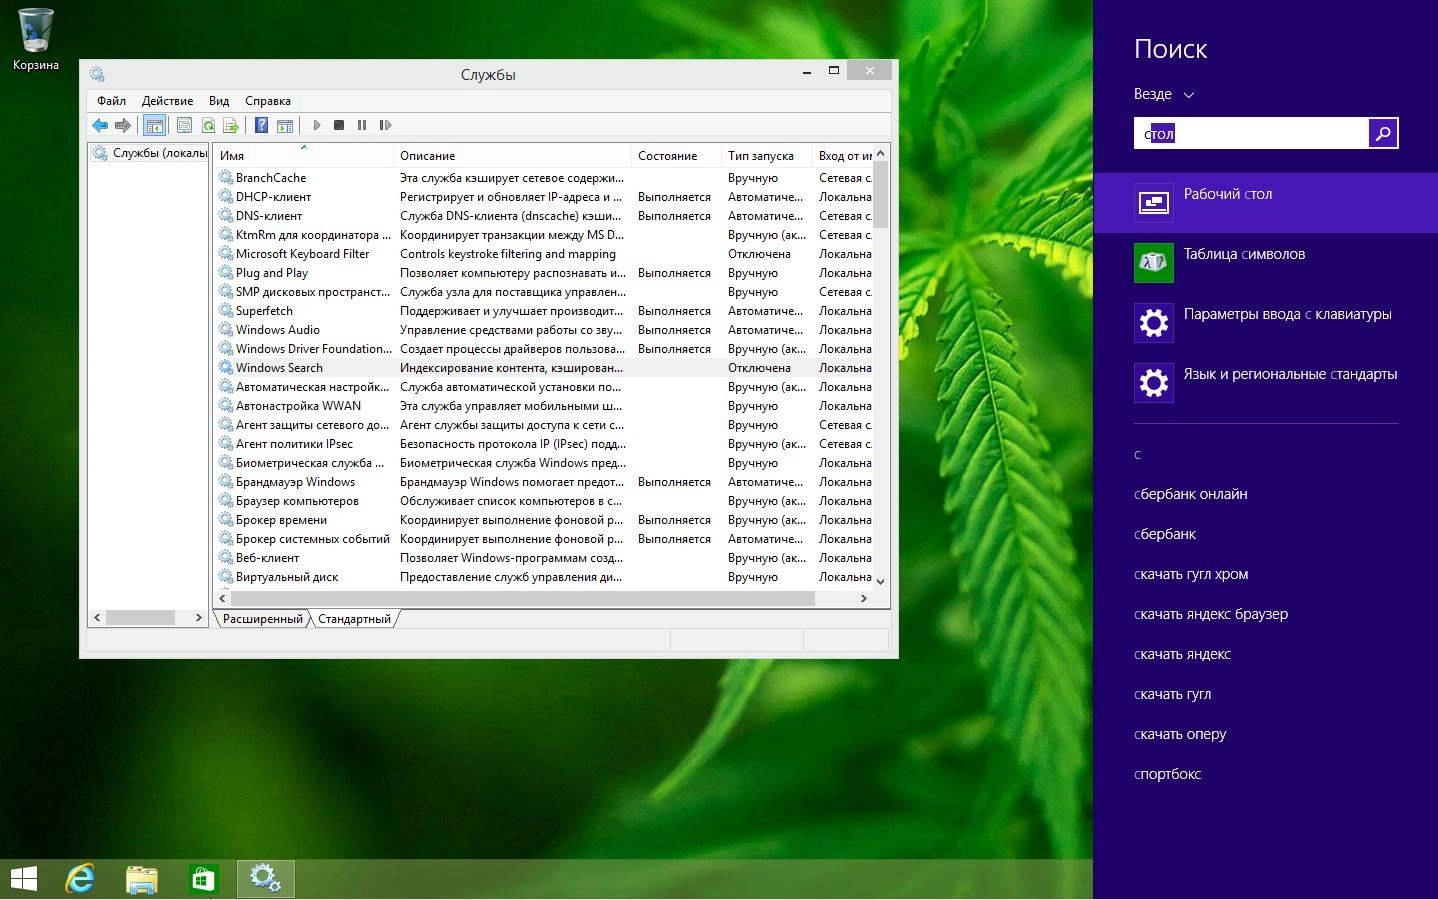Sort by the Вход от имени column header
Viewport: 1438px width, 900px height.
[x=843, y=155]
